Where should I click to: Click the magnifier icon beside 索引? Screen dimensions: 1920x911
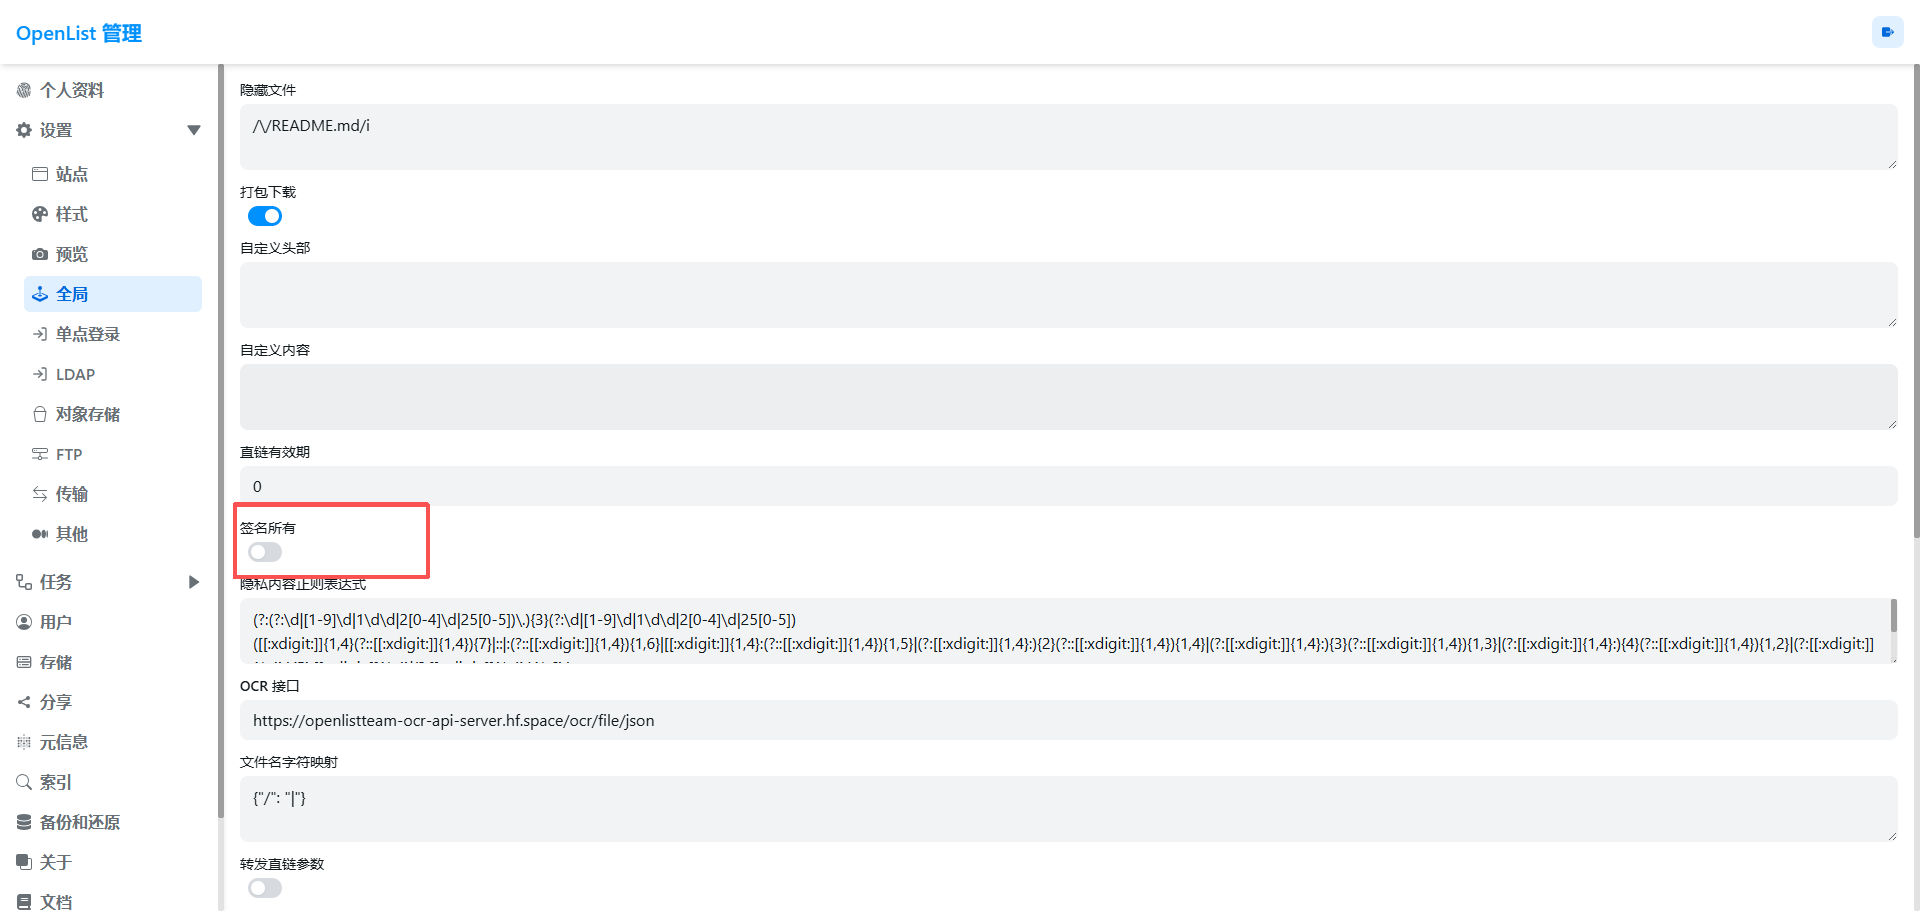(x=24, y=782)
